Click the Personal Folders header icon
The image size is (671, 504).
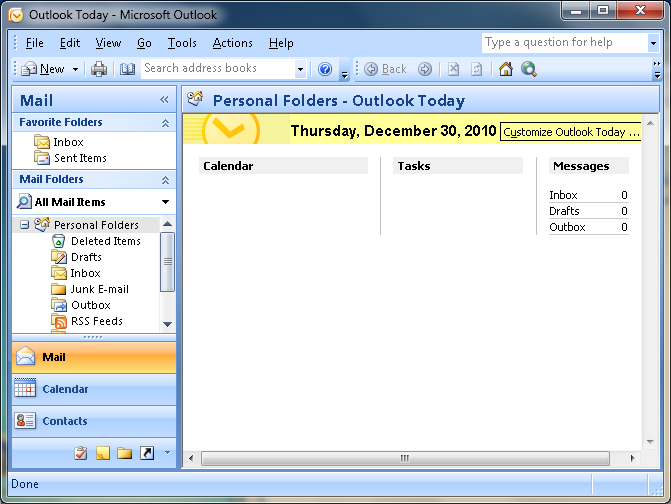click(195, 99)
